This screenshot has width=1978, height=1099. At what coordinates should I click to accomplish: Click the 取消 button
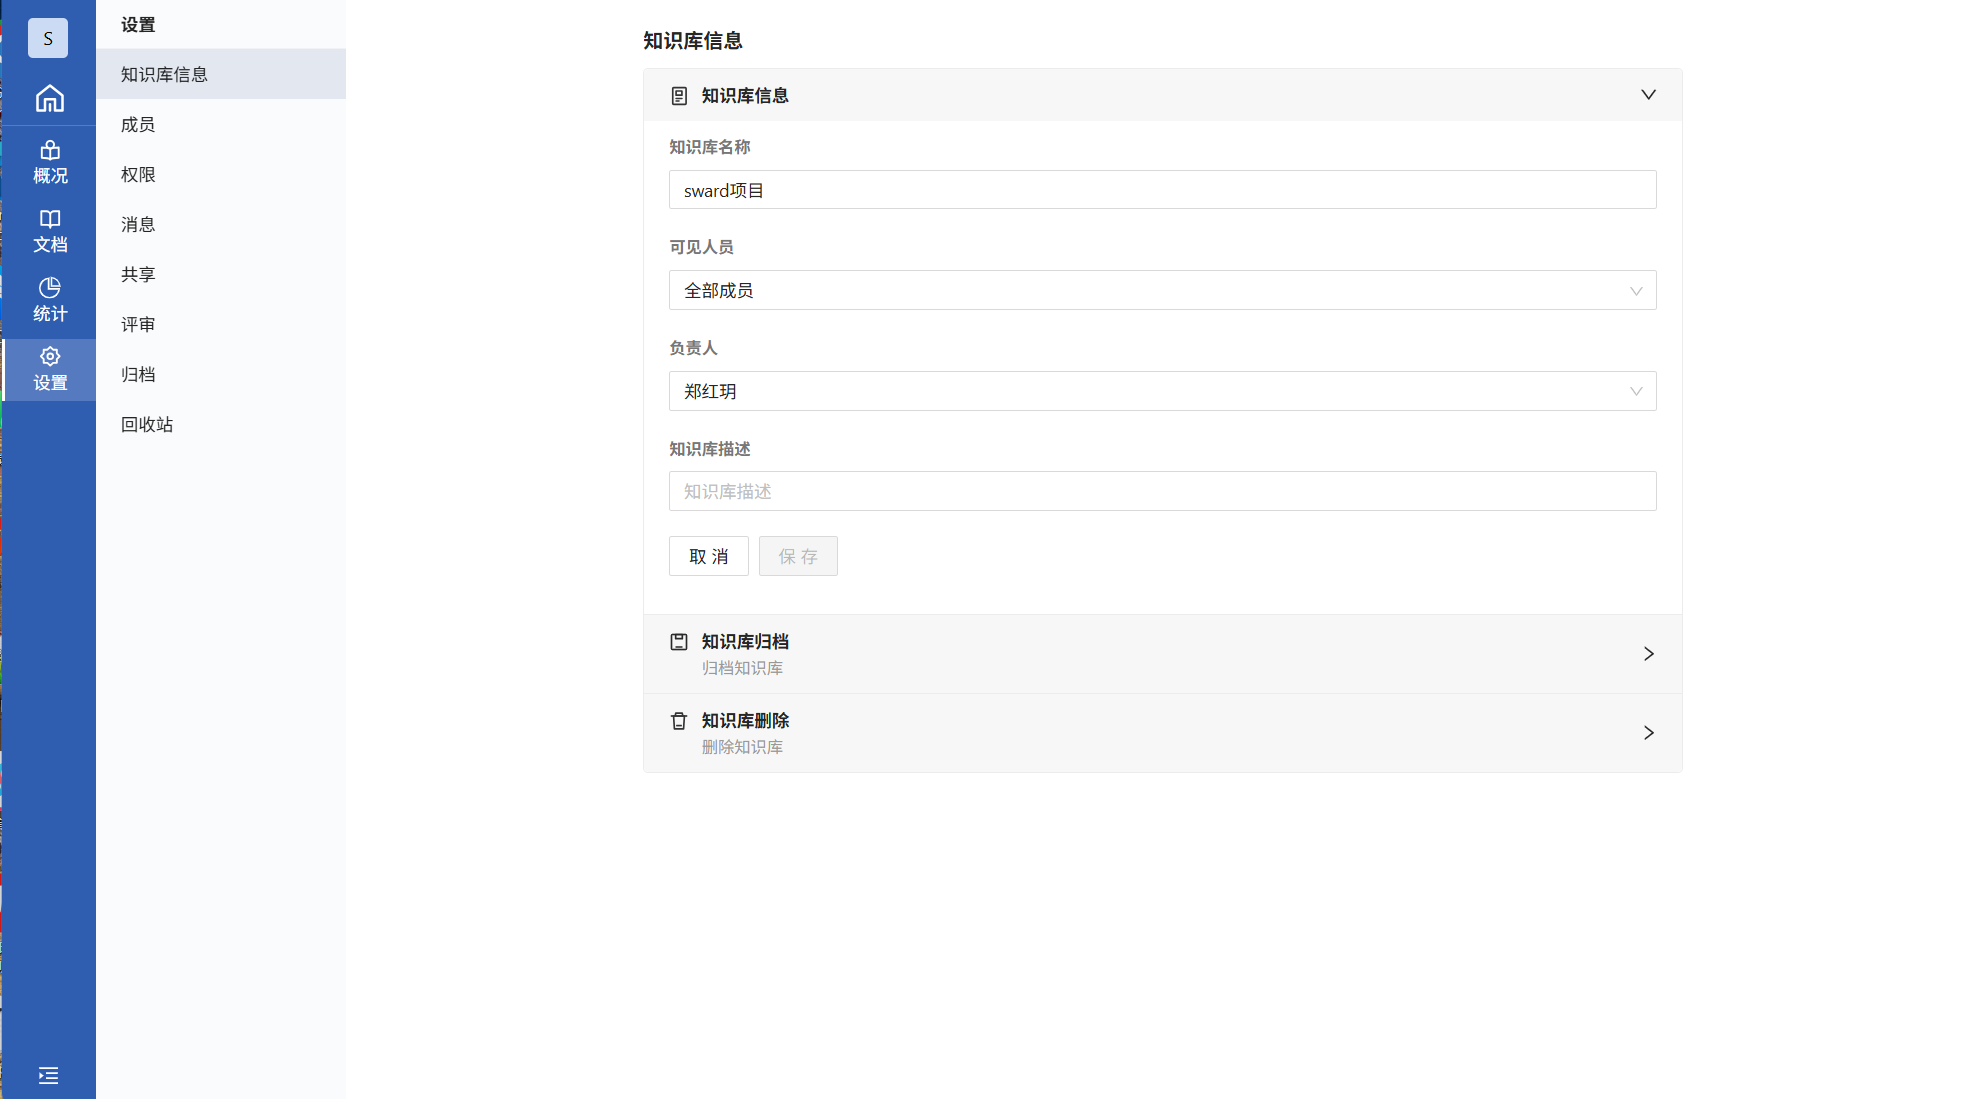click(708, 556)
